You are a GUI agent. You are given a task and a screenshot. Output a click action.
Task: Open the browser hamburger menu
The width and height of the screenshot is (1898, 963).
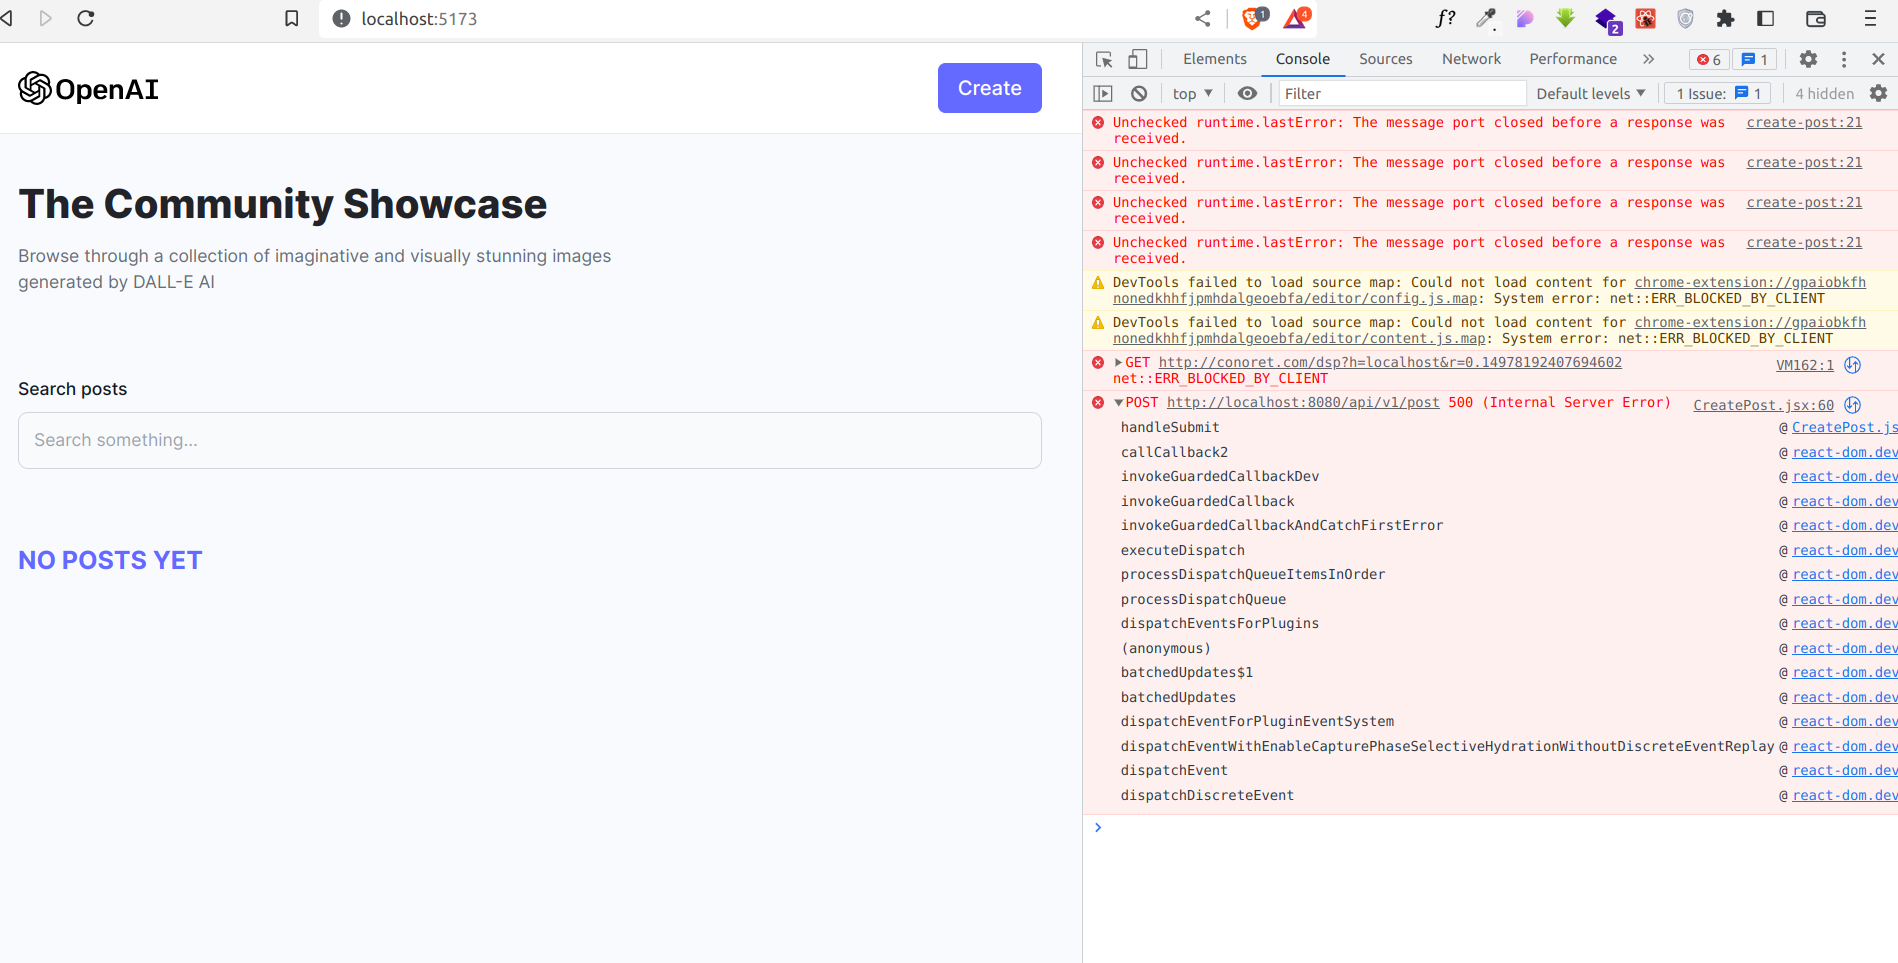coord(1870,18)
